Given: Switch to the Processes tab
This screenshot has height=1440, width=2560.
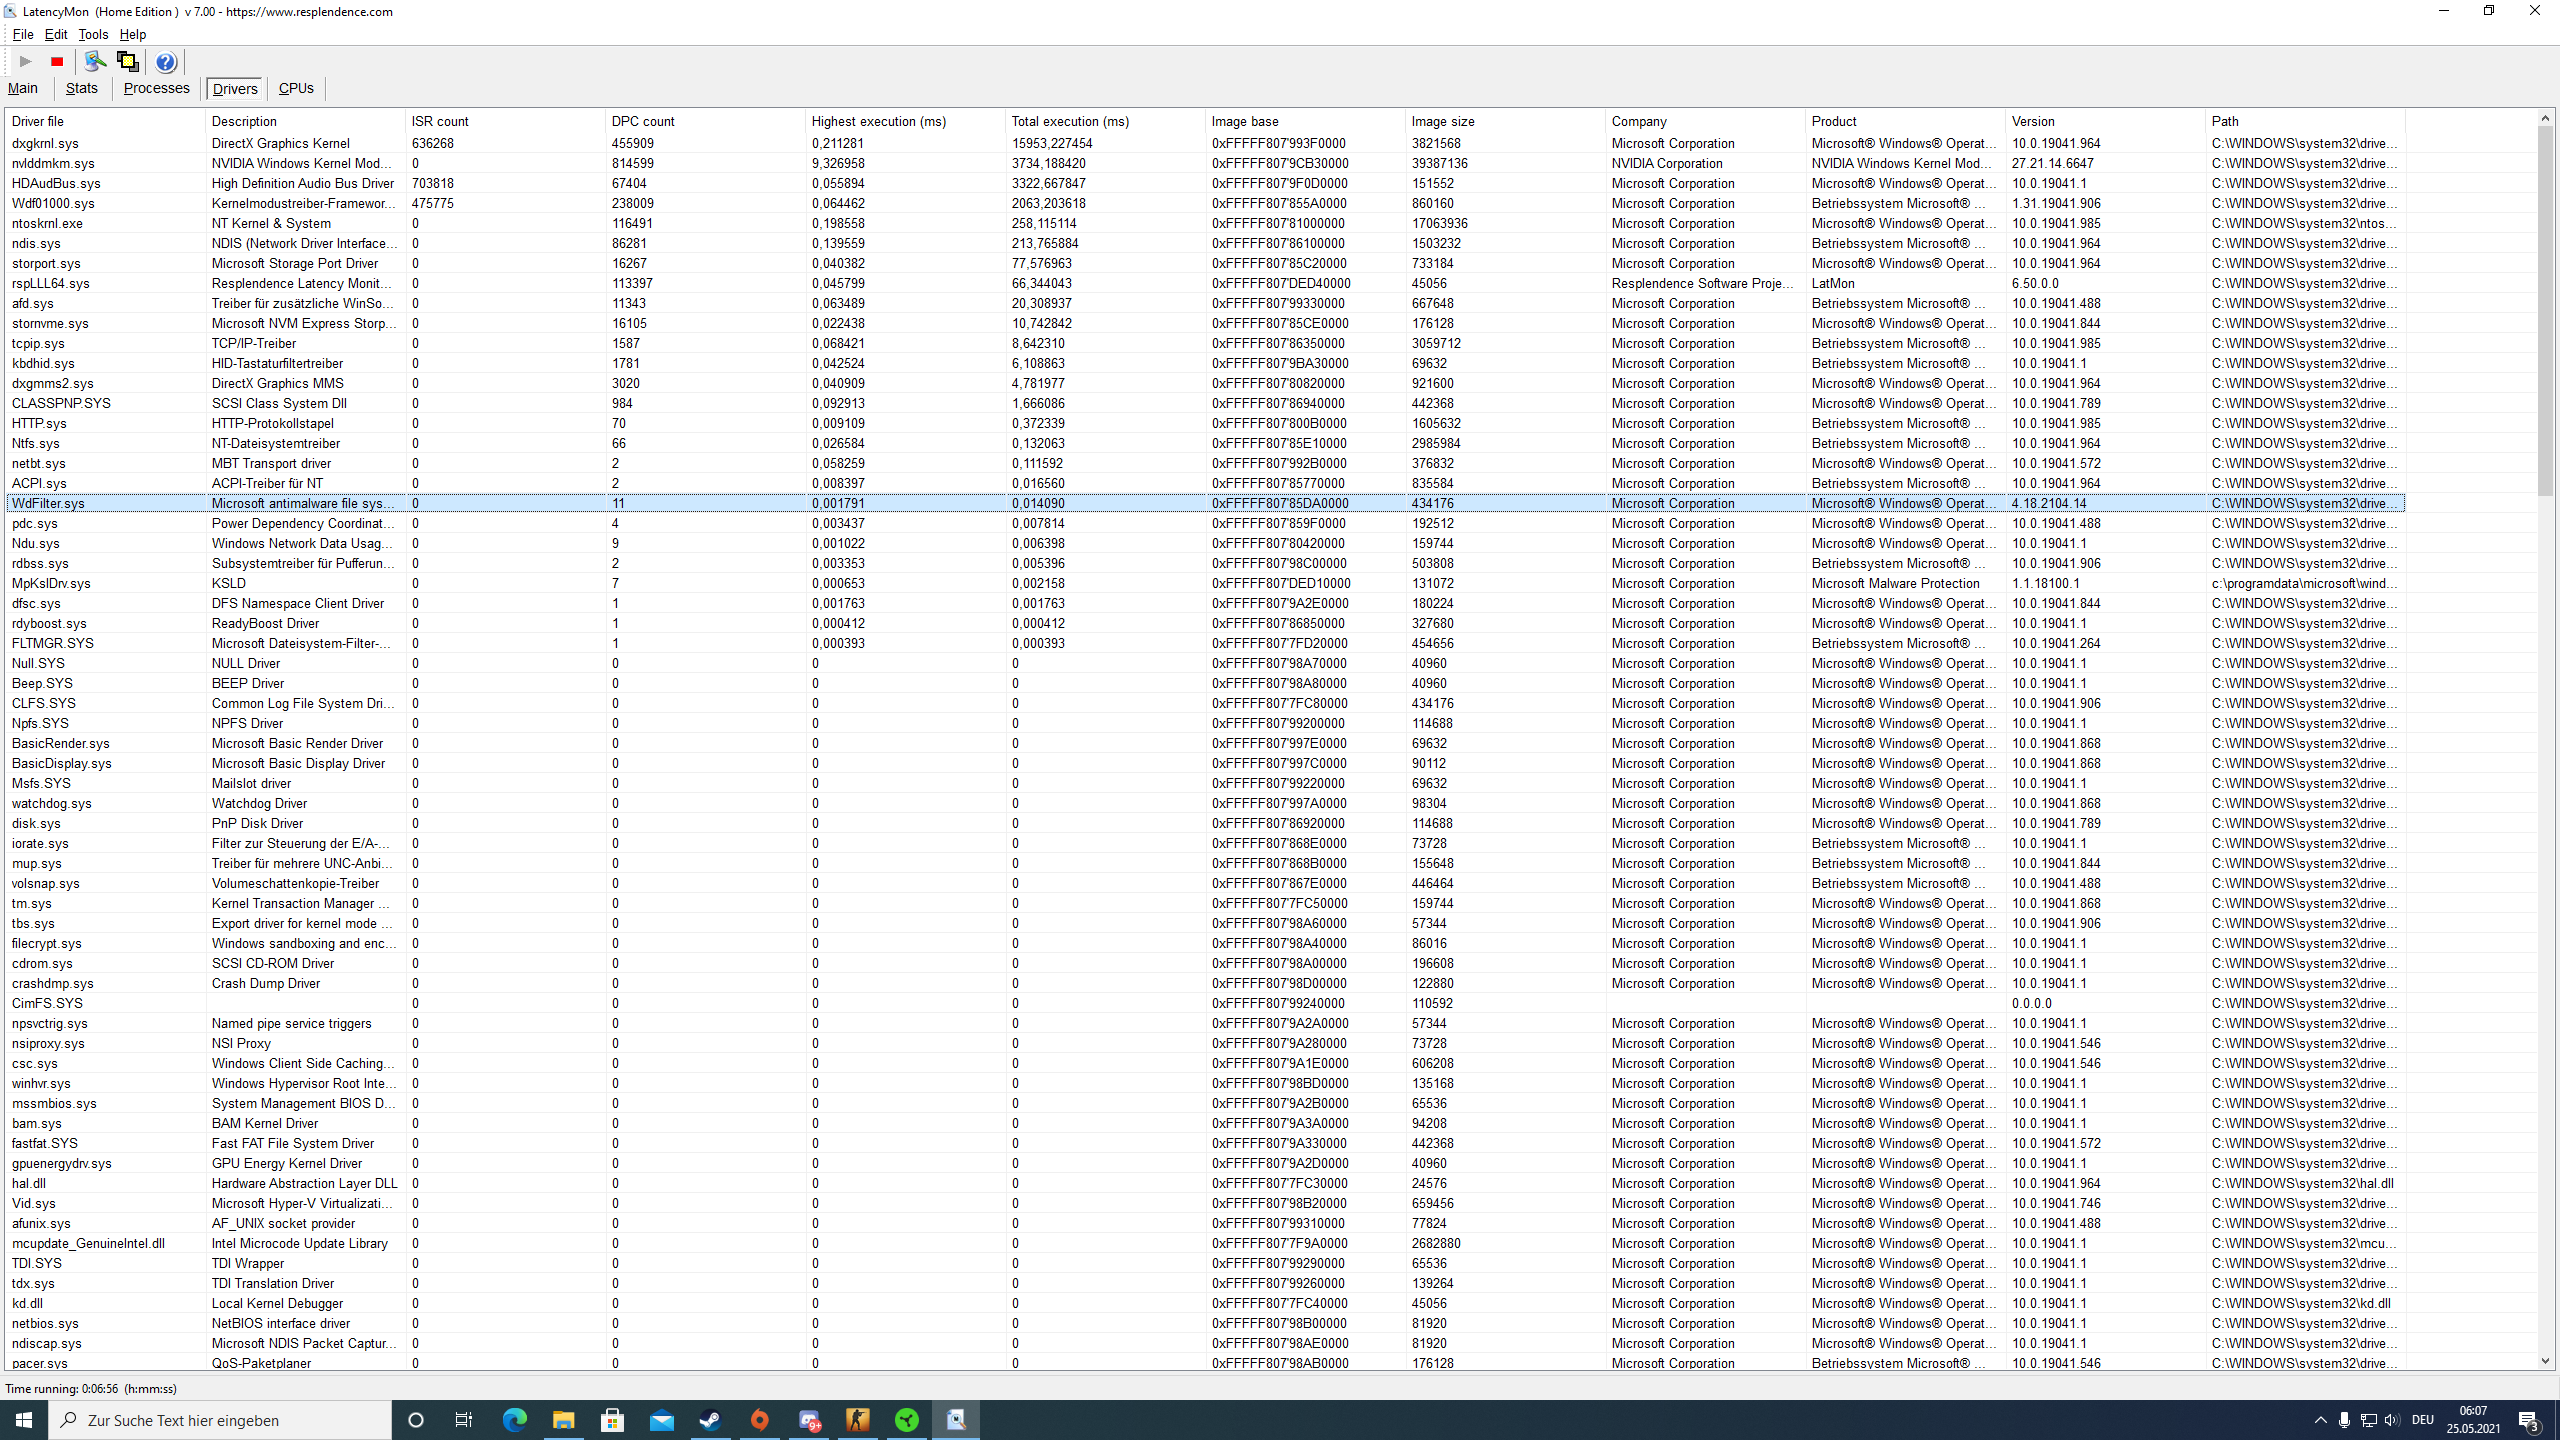Looking at the screenshot, I should [x=156, y=88].
